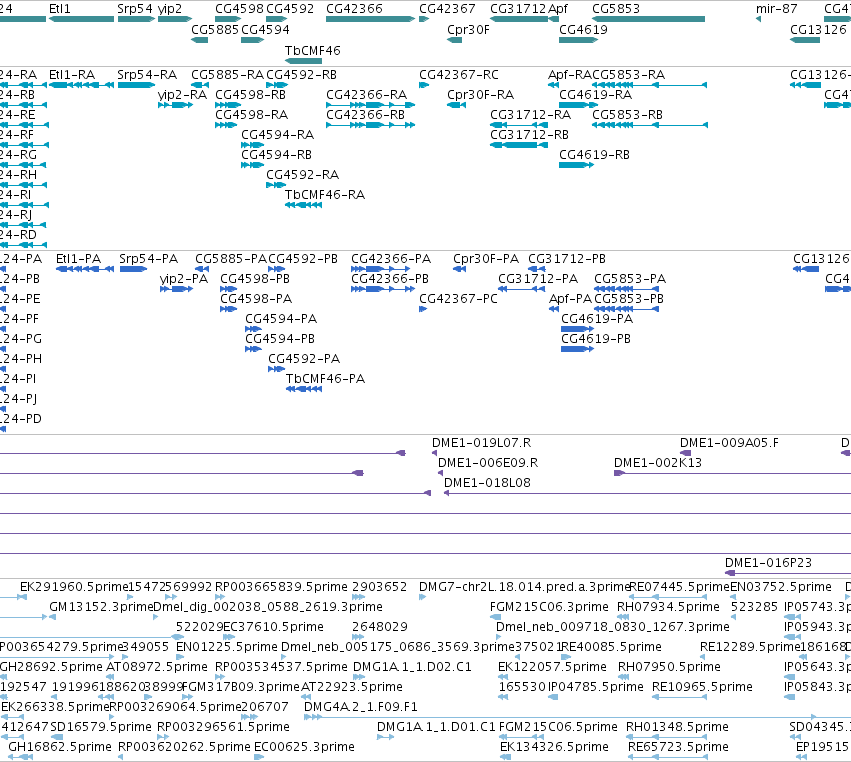This screenshot has height=762, width=851.
Task: Select the CG42366-RB transcript label
Action: click(365, 115)
